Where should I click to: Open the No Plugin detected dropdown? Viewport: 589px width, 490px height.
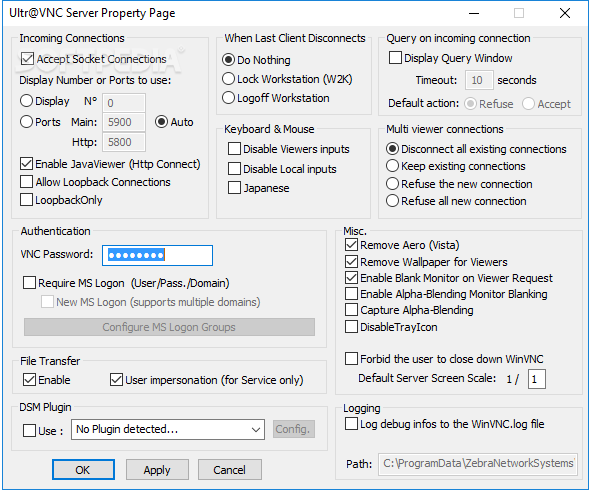coord(168,430)
